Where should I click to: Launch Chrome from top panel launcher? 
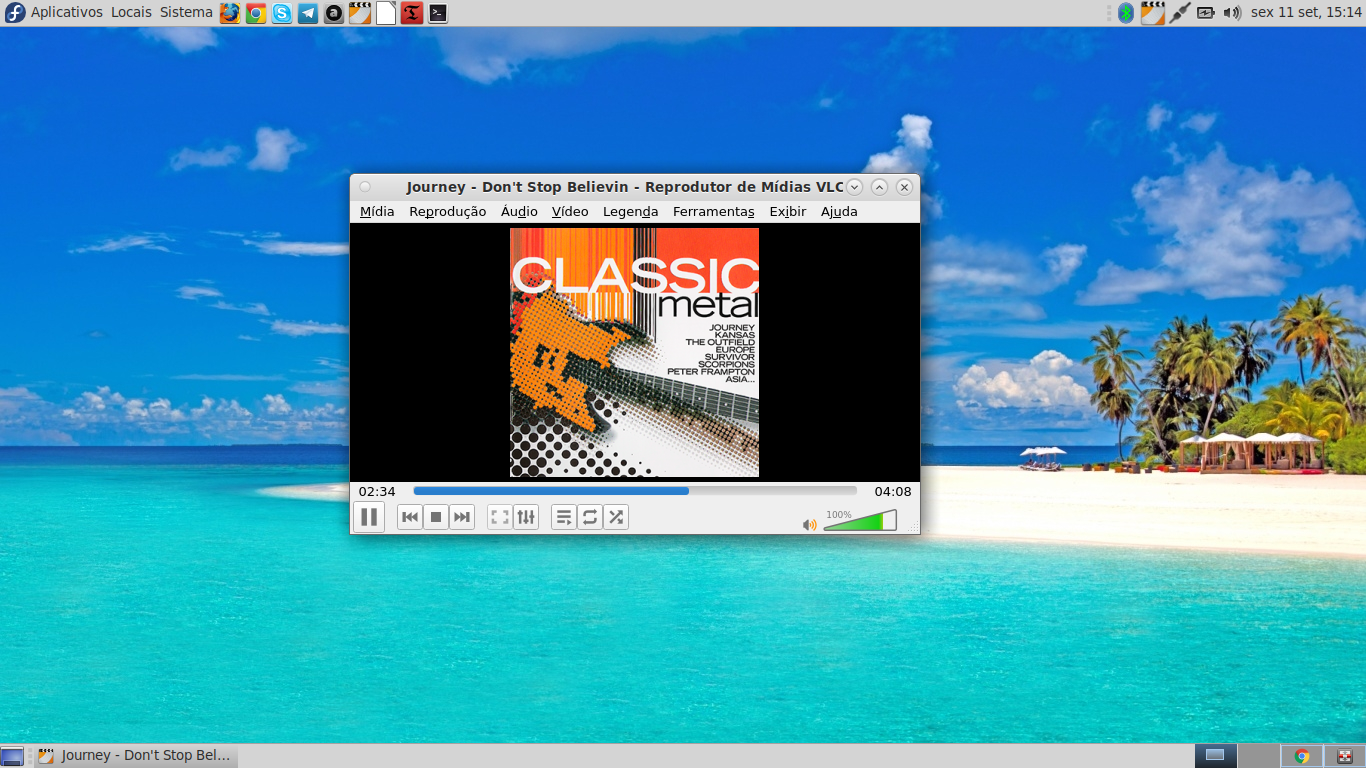click(x=256, y=13)
